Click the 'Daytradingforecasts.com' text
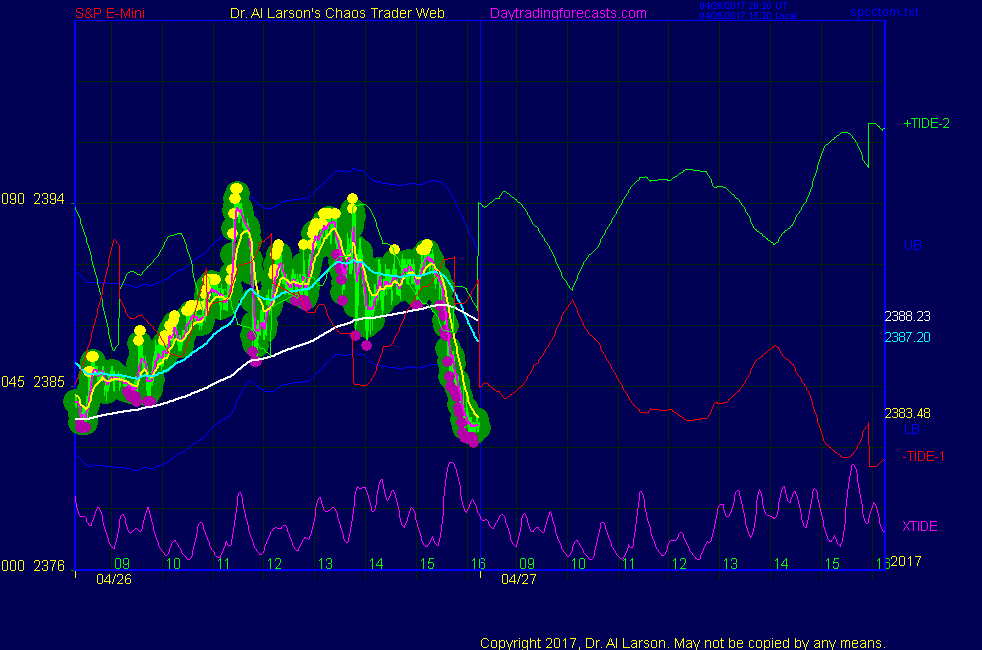This screenshot has width=982, height=650. pos(568,13)
